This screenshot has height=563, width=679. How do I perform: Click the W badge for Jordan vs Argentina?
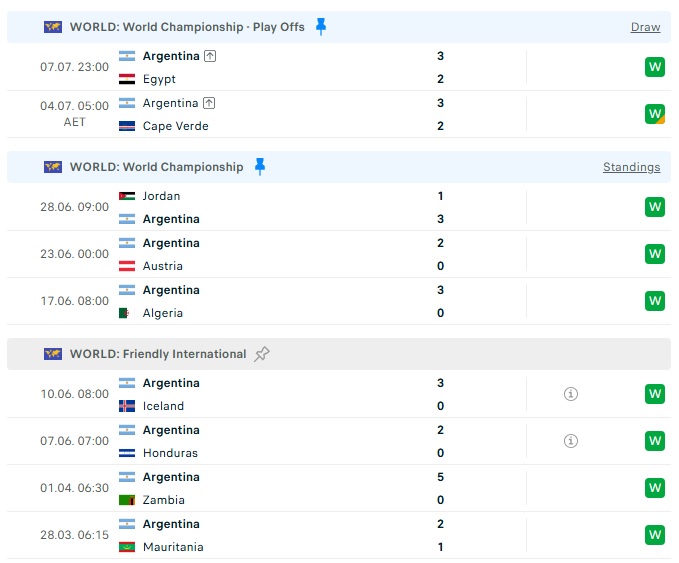tap(655, 207)
